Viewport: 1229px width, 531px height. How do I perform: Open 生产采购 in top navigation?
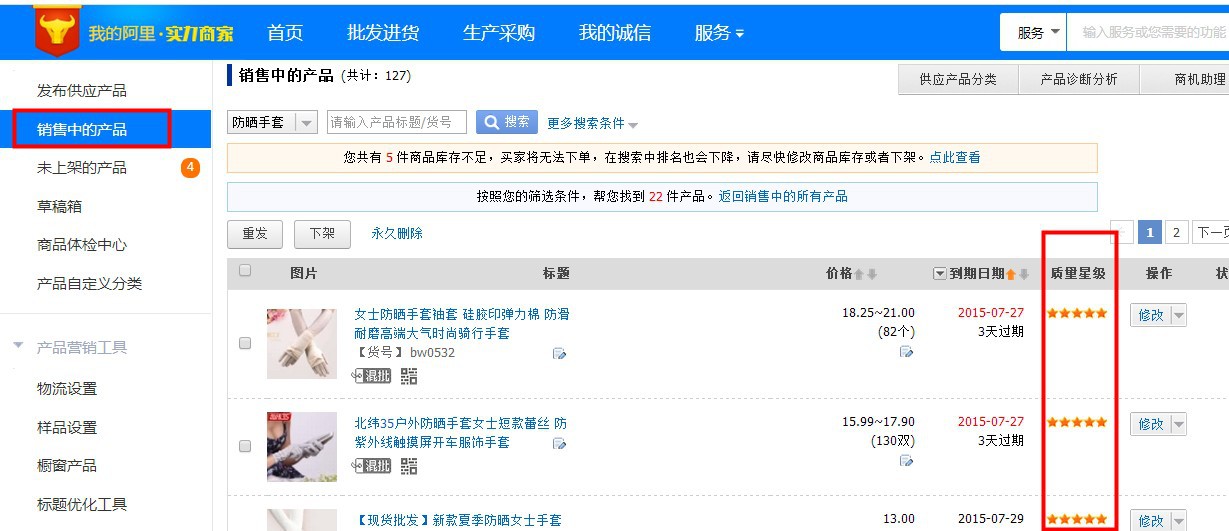(499, 33)
